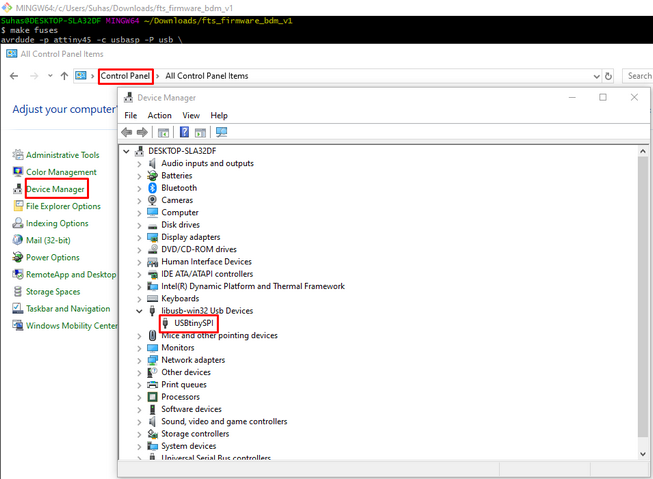This screenshot has width=653, height=479.
Task: Expand Human Interface Devices node
Action: click(139, 262)
